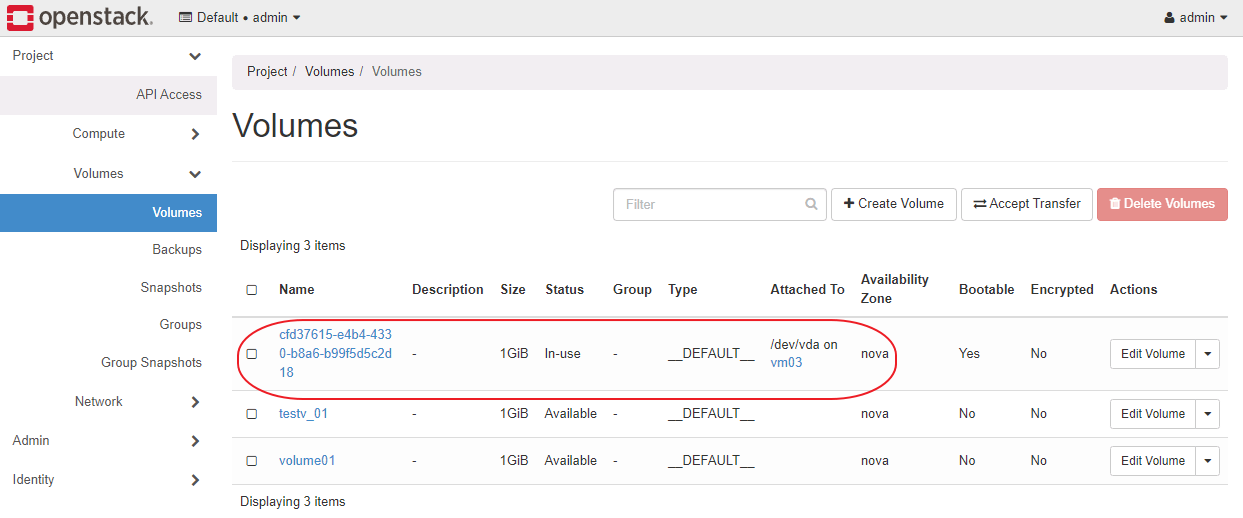Open actions dropdown arrow for testv_01

(x=1208, y=414)
